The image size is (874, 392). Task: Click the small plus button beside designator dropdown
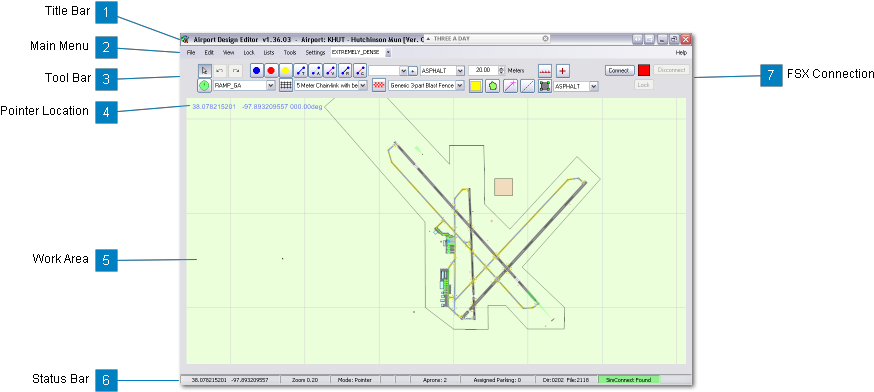pos(413,71)
